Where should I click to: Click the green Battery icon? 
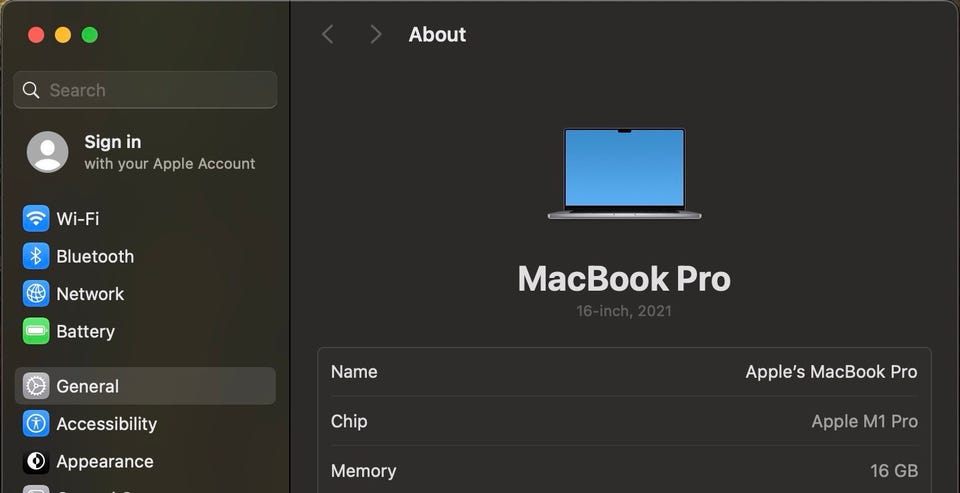[x=36, y=331]
